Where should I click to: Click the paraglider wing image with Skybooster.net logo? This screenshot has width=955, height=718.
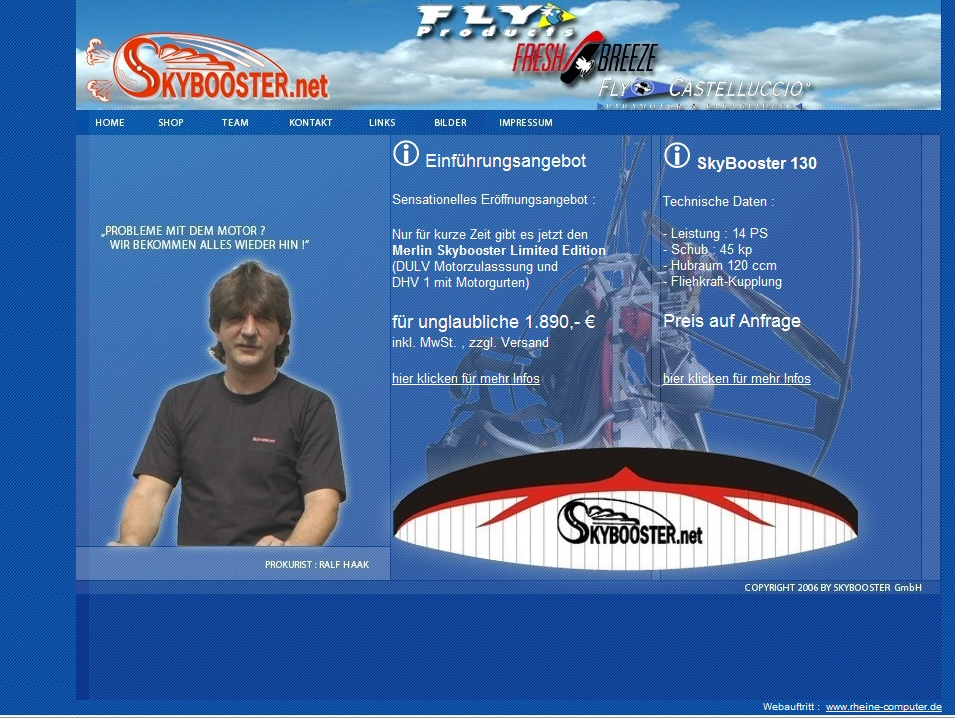[626, 510]
